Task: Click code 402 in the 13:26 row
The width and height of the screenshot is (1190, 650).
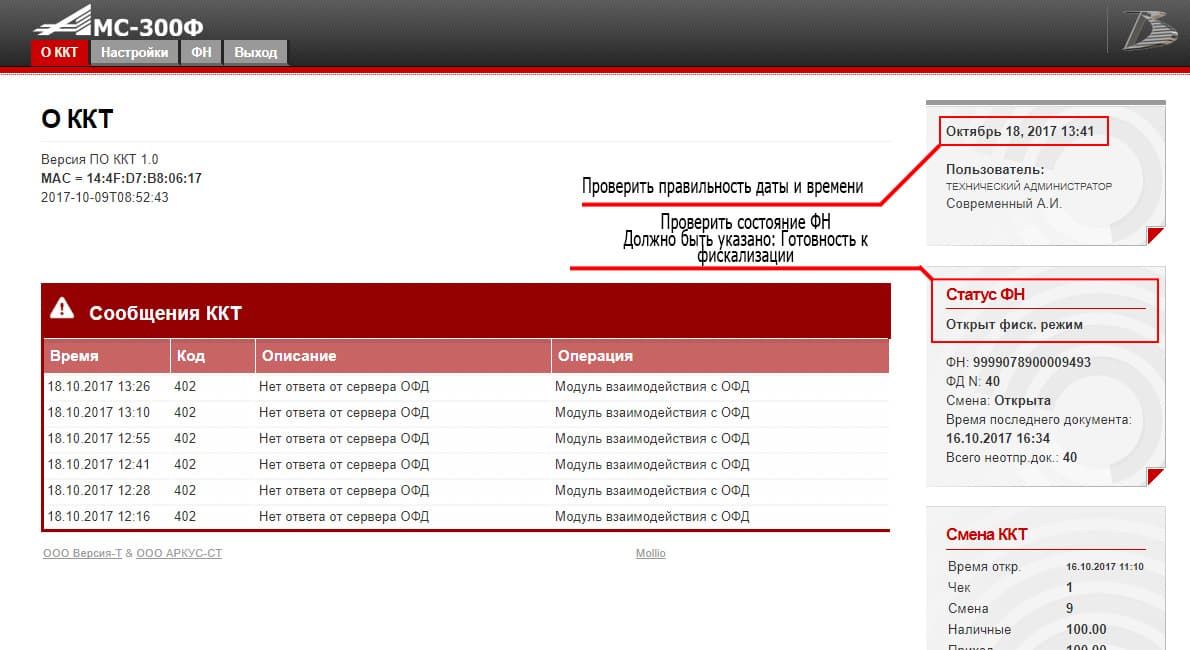Action: tap(185, 387)
